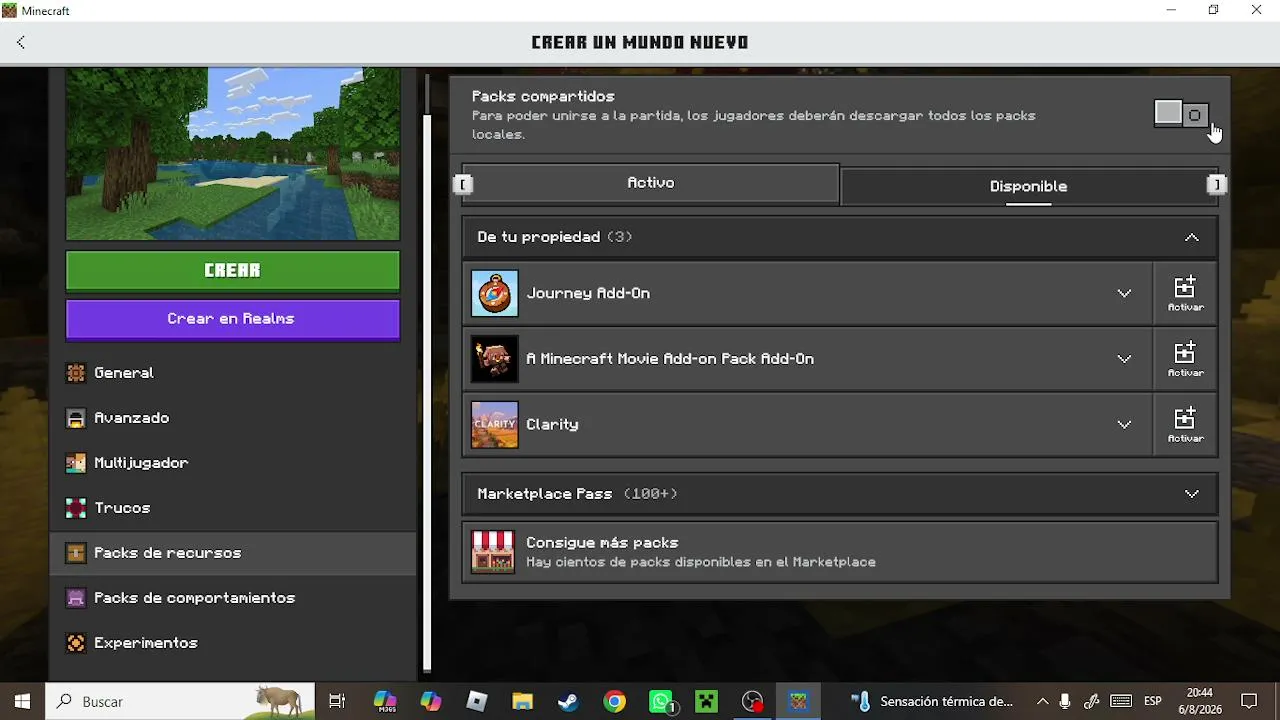
Task: Open the notification center icon
Action: pyautogui.click(x=1249, y=701)
